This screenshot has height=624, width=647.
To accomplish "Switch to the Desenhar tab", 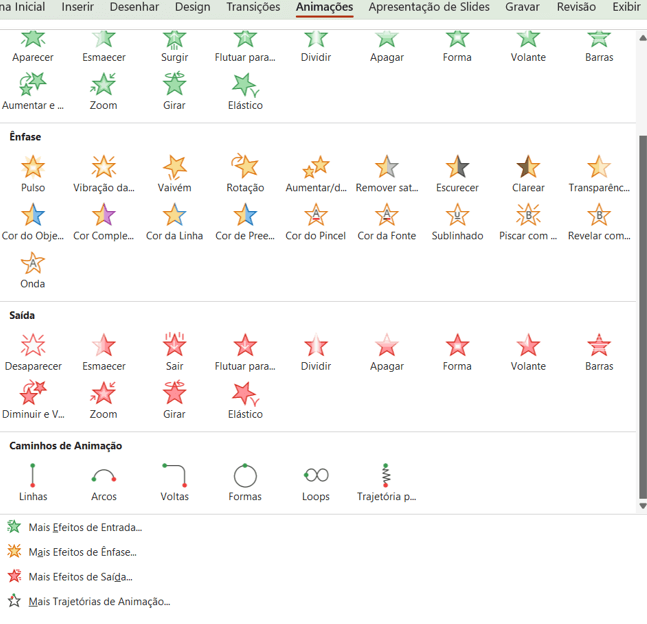I will [x=135, y=7].
